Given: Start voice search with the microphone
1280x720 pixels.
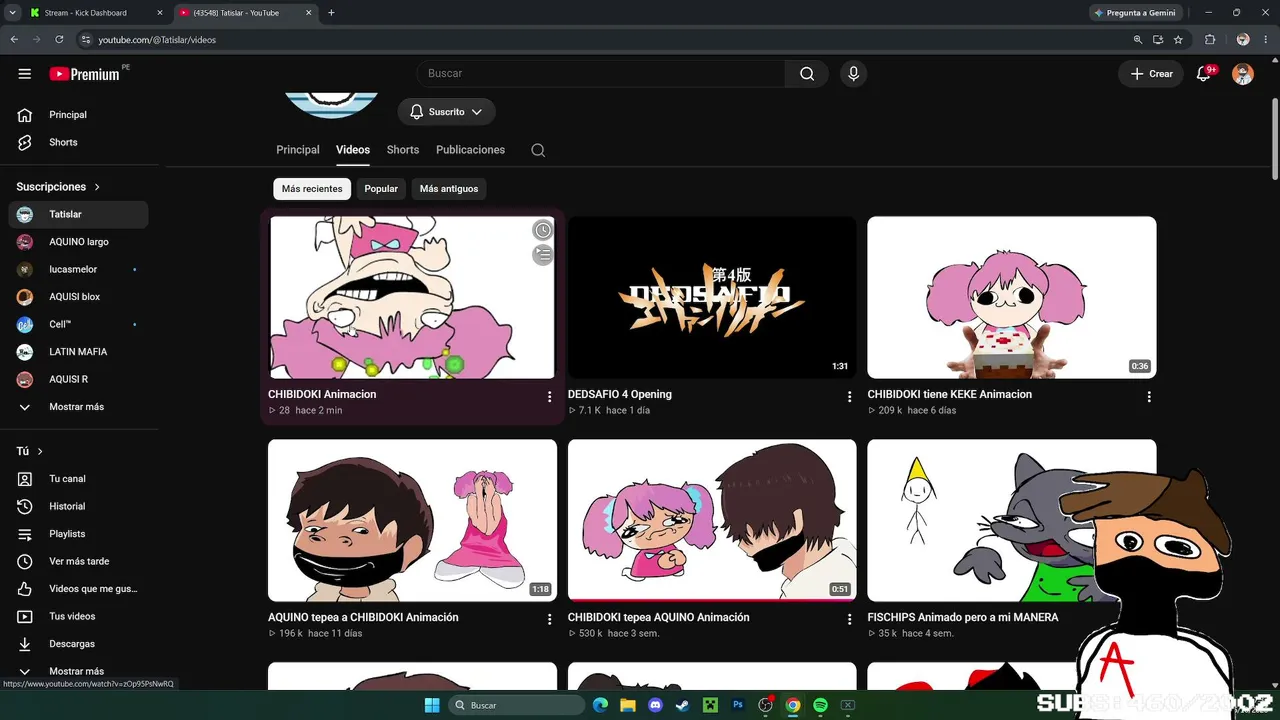Looking at the screenshot, I should point(853,74).
